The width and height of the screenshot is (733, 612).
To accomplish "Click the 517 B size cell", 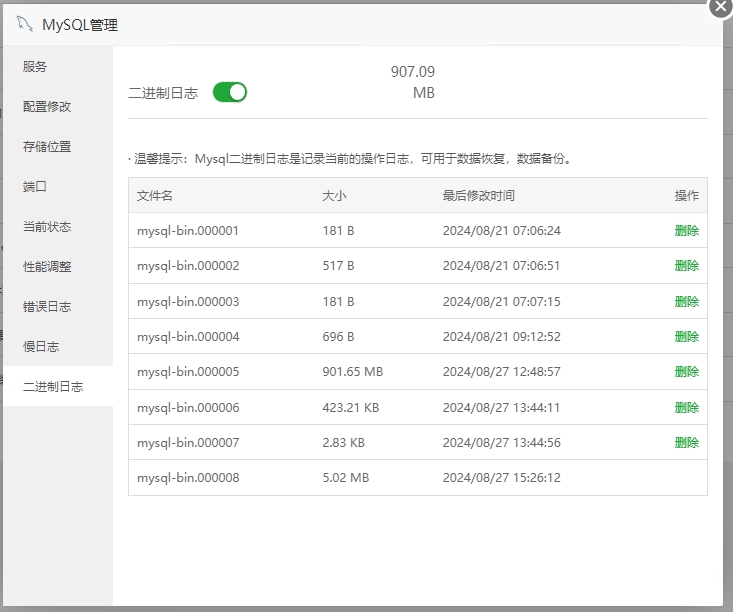I will pyautogui.click(x=338, y=266).
